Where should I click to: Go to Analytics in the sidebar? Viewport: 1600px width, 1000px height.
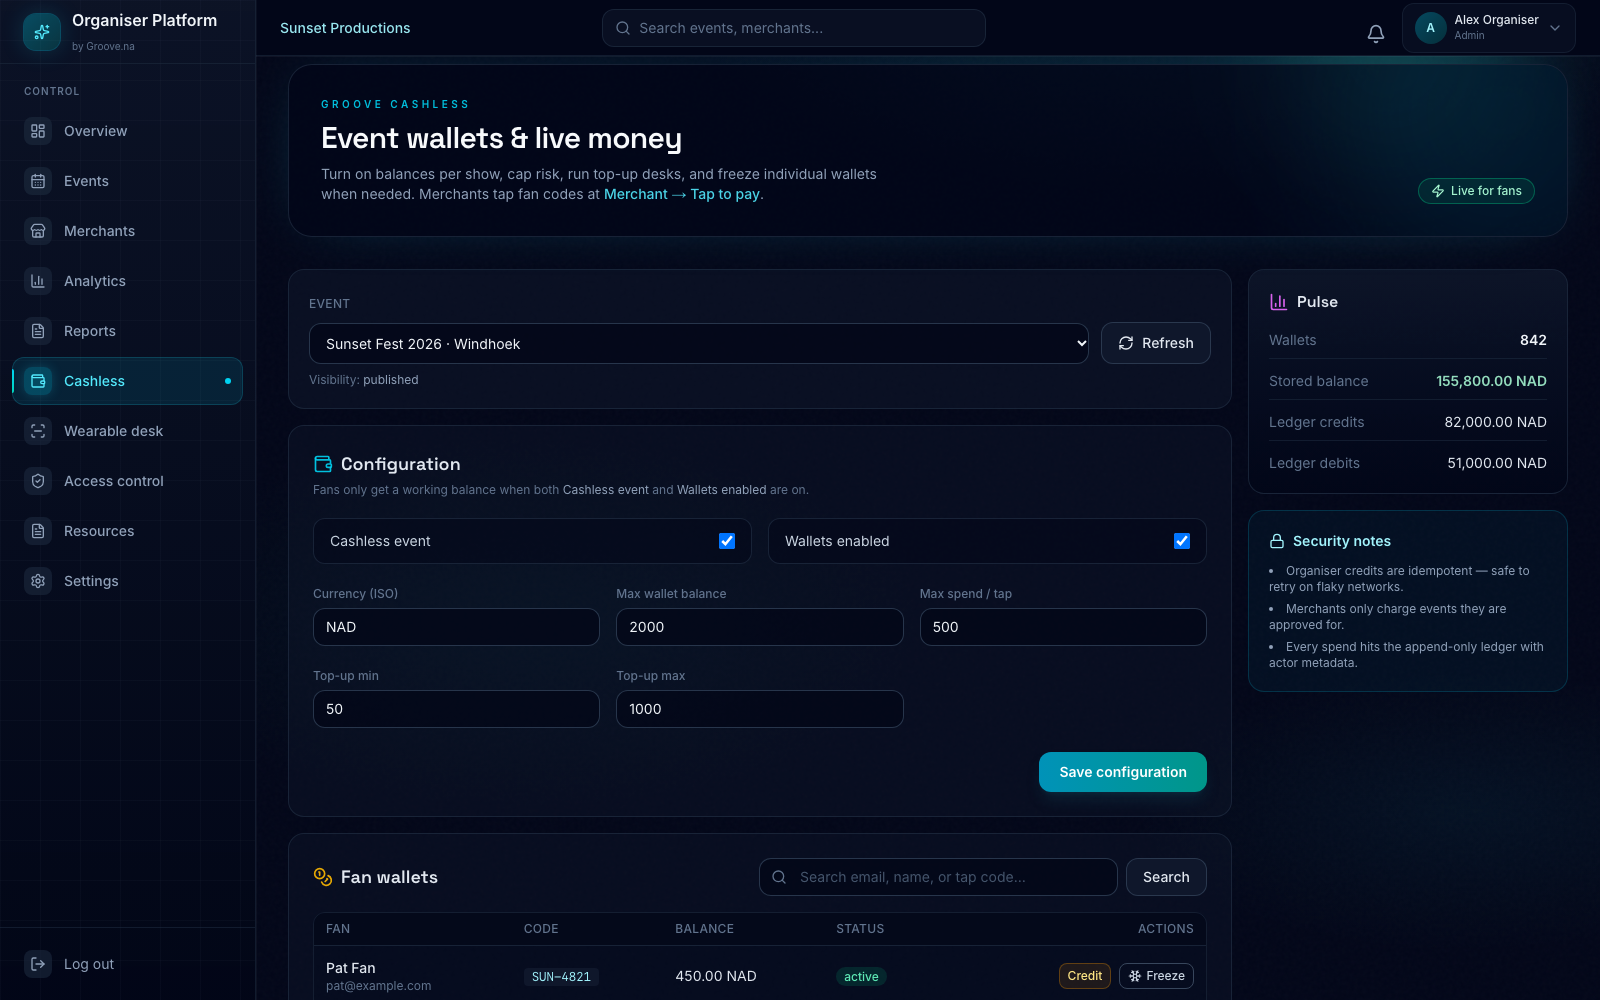(x=127, y=281)
